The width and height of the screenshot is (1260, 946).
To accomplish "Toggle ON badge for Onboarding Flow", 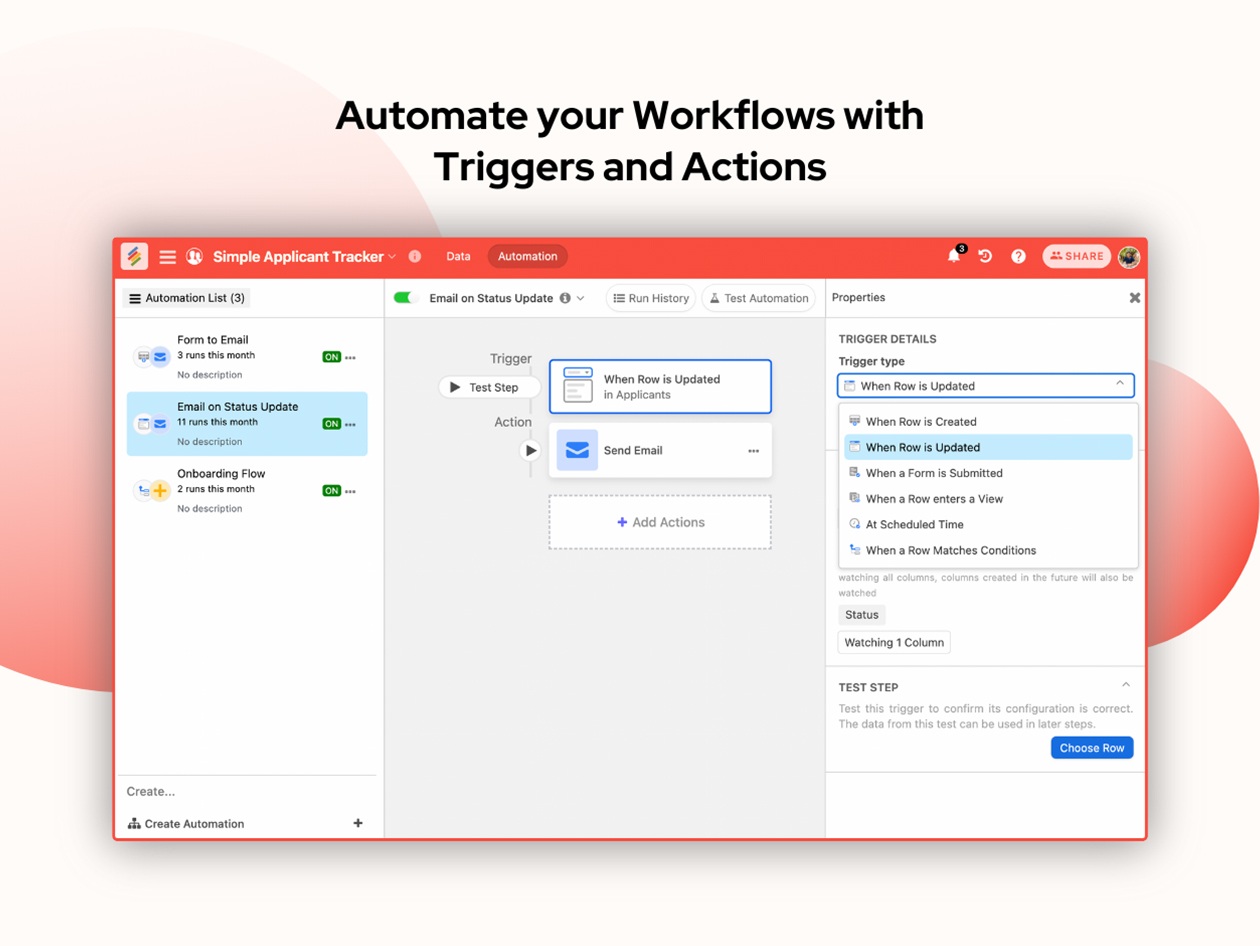I will pyautogui.click(x=331, y=491).
